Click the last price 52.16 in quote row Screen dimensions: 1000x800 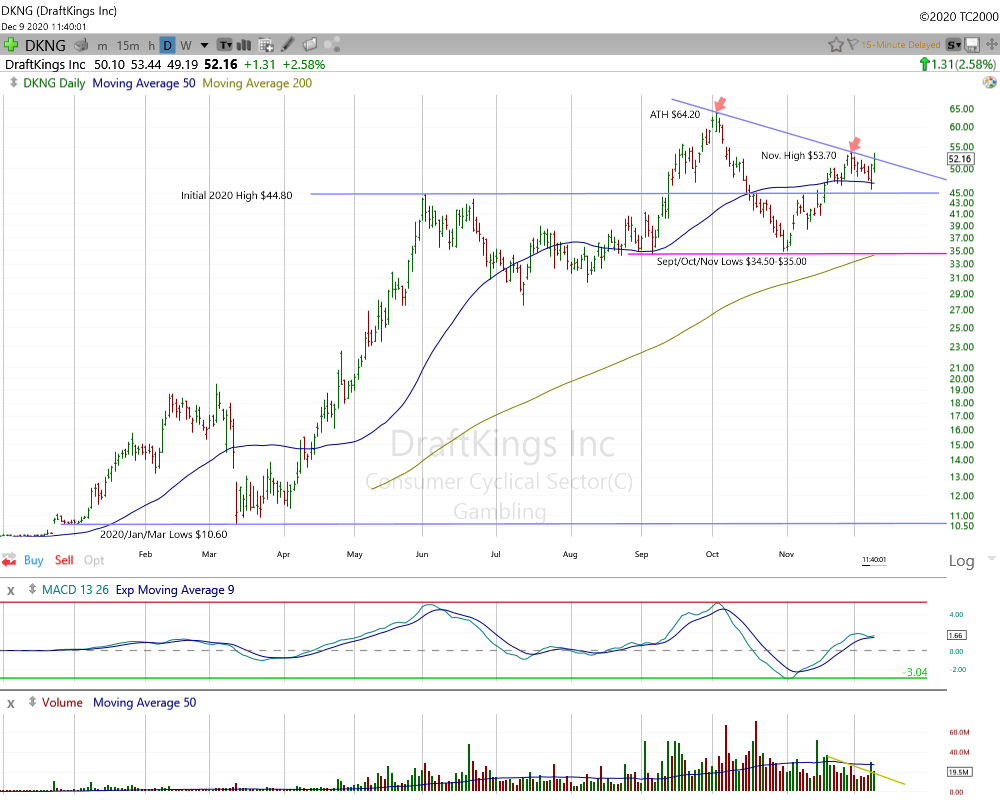pyautogui.click(x=221, y=64)
